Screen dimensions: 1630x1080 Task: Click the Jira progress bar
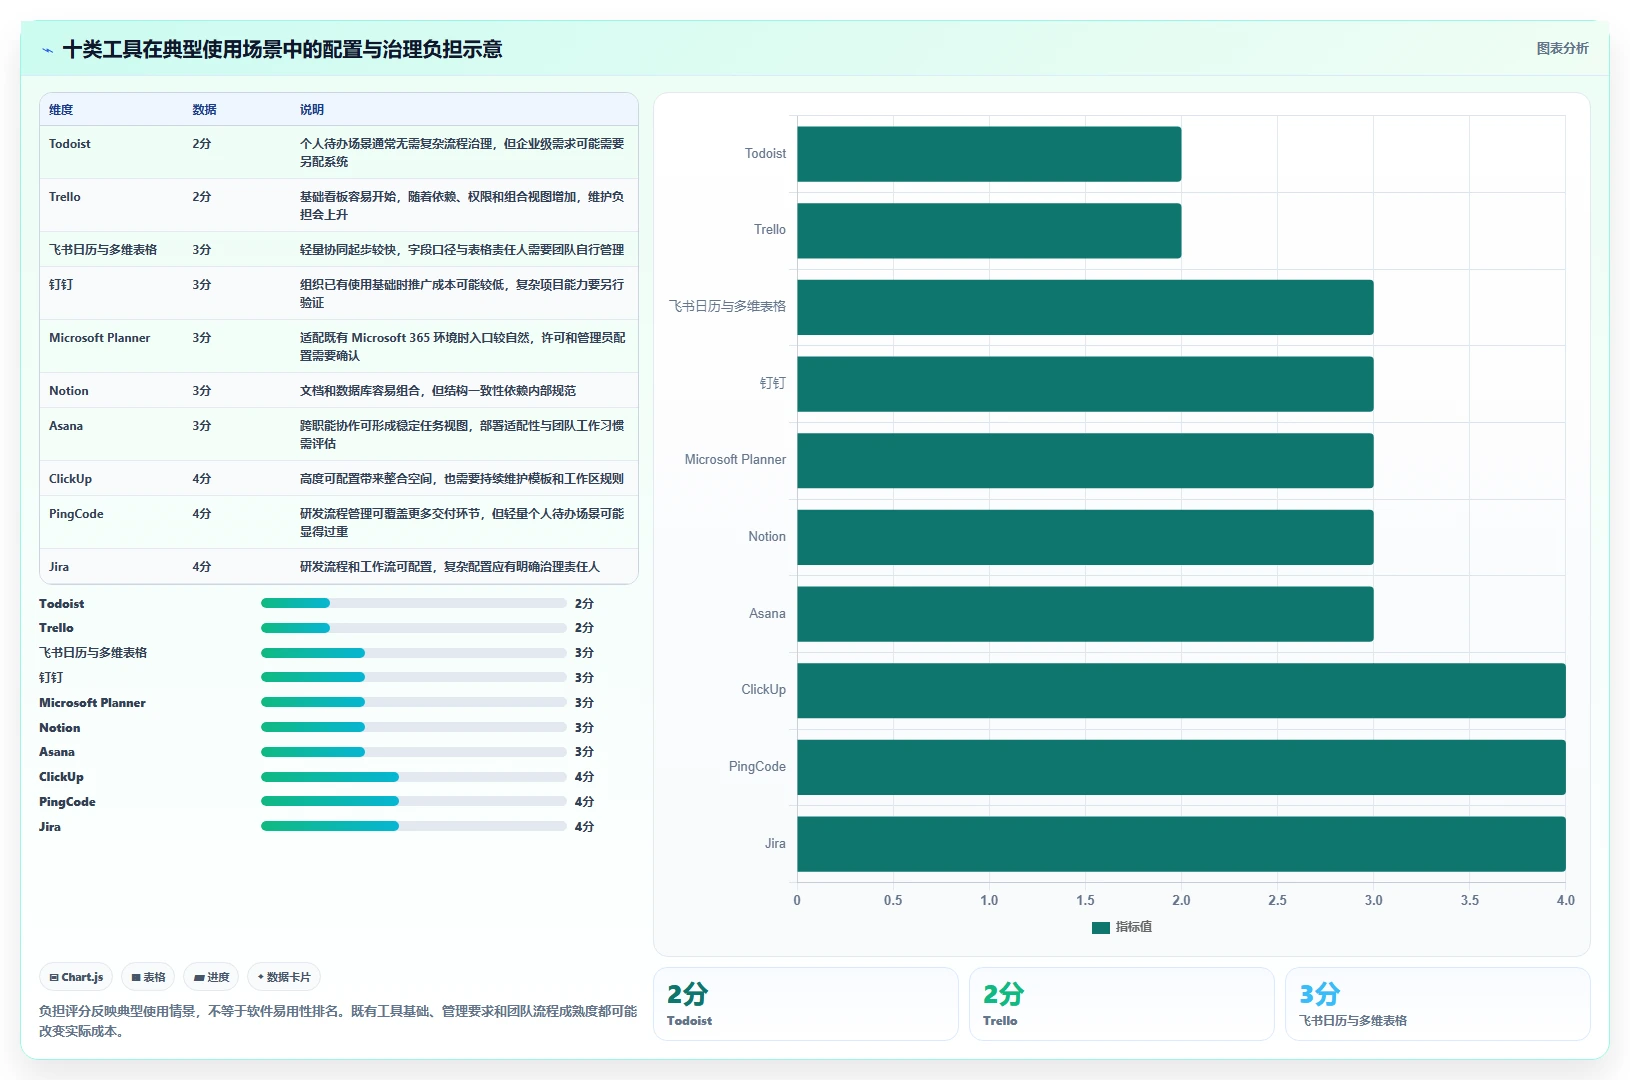(413, 826)
